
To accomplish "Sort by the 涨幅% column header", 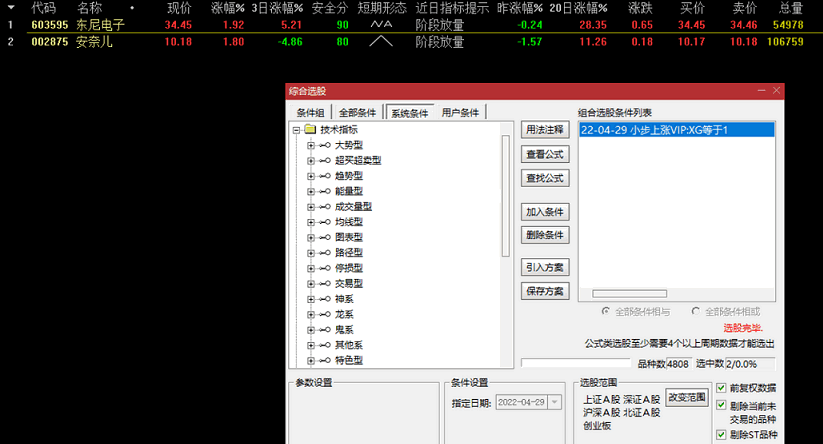I will (228, 8).
